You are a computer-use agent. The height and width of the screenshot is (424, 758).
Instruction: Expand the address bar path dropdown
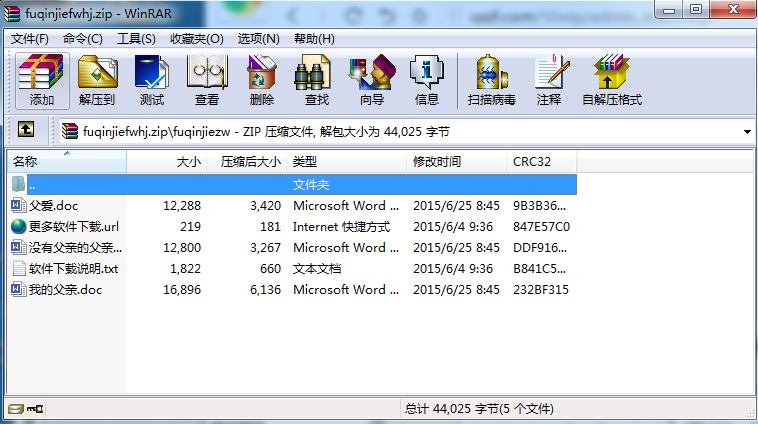pyautogui.click(x=747, y=132)
